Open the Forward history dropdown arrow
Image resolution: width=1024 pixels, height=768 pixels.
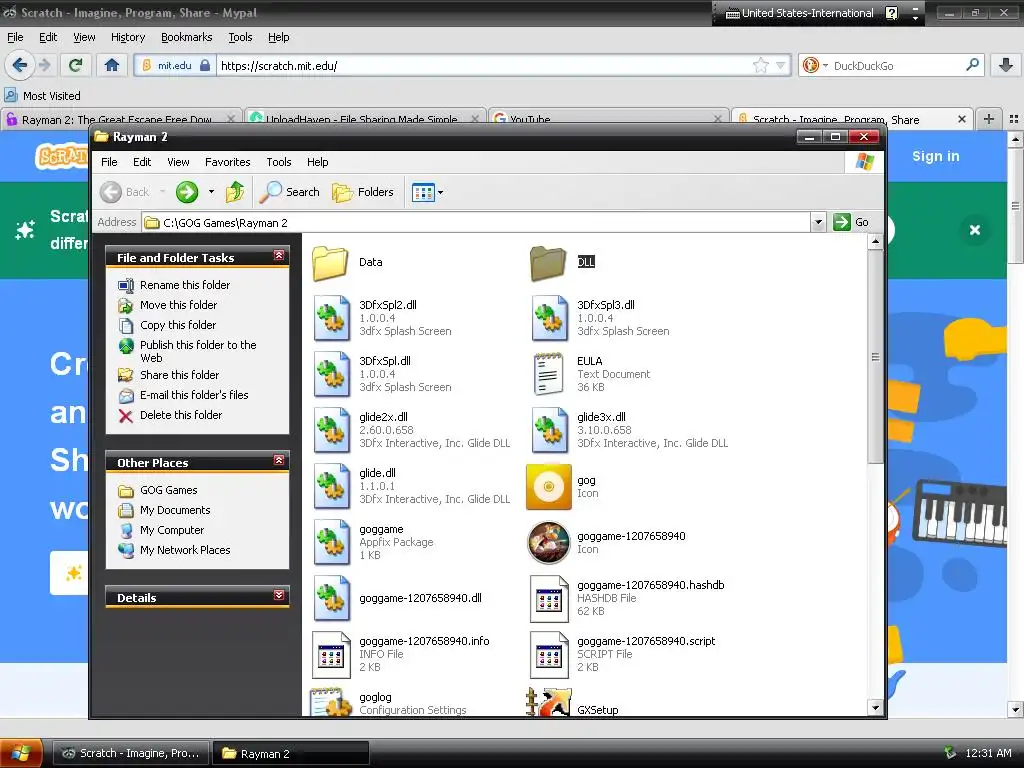pyautogui.click(x=211, y=192)
